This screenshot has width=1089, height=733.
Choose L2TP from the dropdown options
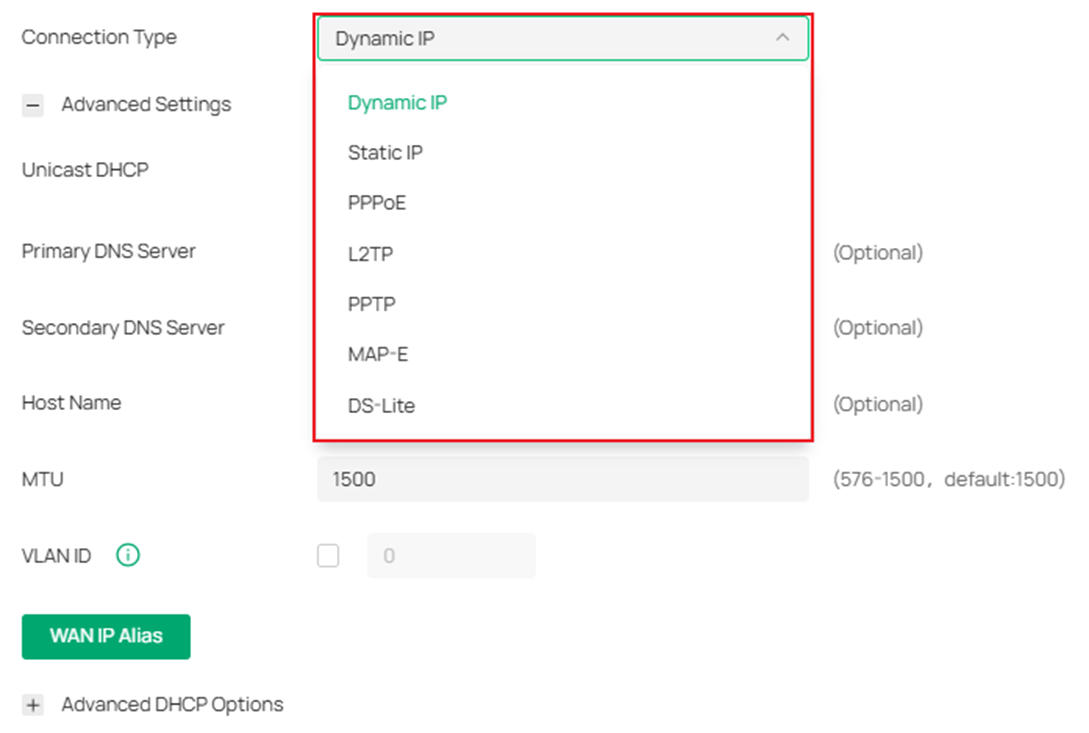coord(371,253)
